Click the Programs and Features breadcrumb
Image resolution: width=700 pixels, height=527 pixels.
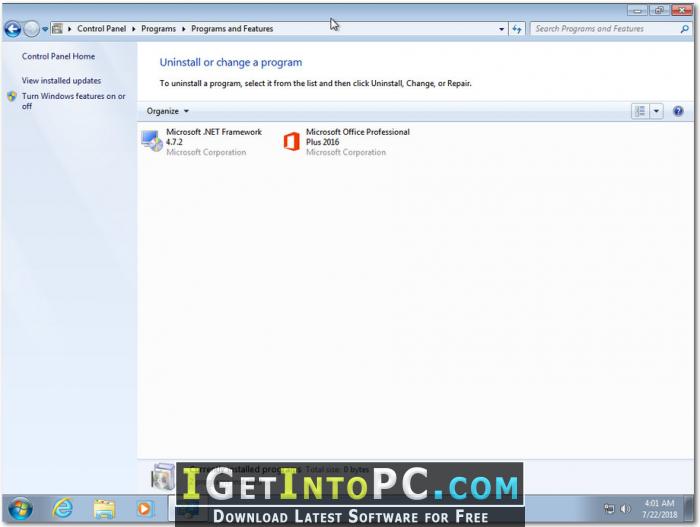[232, 29]
